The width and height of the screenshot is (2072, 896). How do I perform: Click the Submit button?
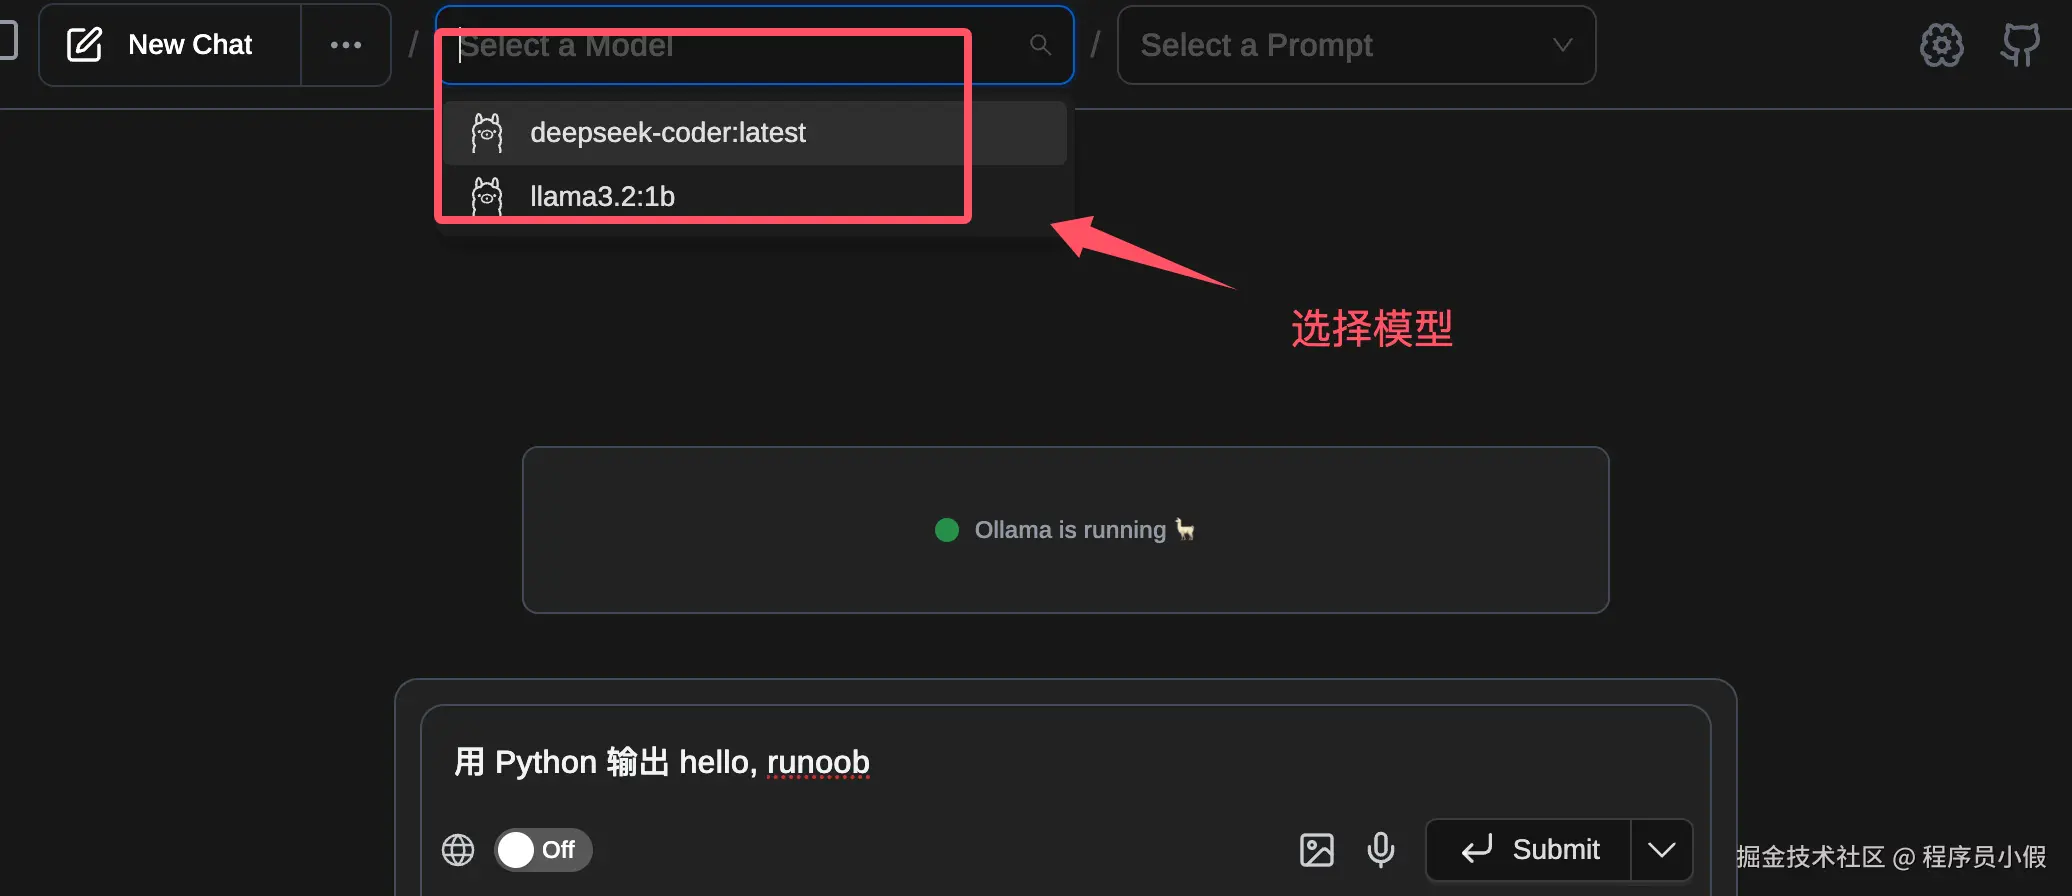click(x=1529, y=850)
